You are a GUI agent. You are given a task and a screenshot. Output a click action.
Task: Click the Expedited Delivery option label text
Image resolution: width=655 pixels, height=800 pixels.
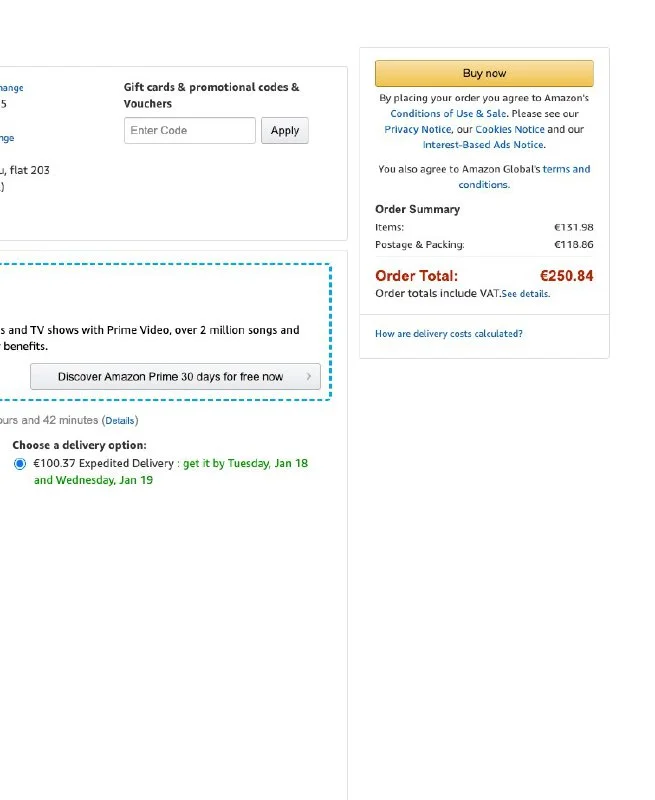(105, 464)
